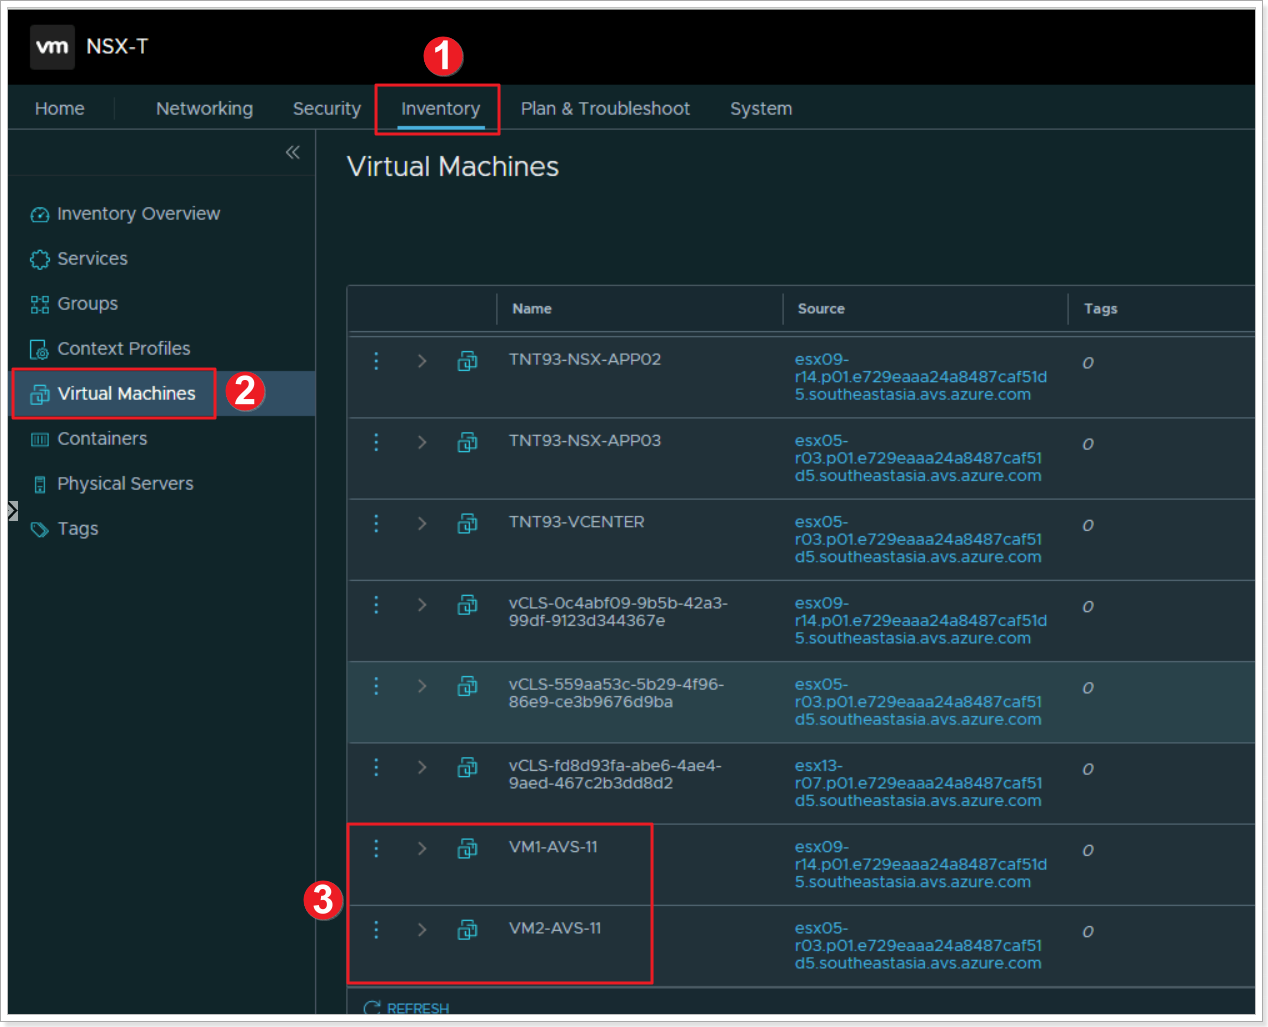Click the VM icon beside TNT93-NSX-APP03
The image size is (1268, 1027).
(x=467, y=442)
